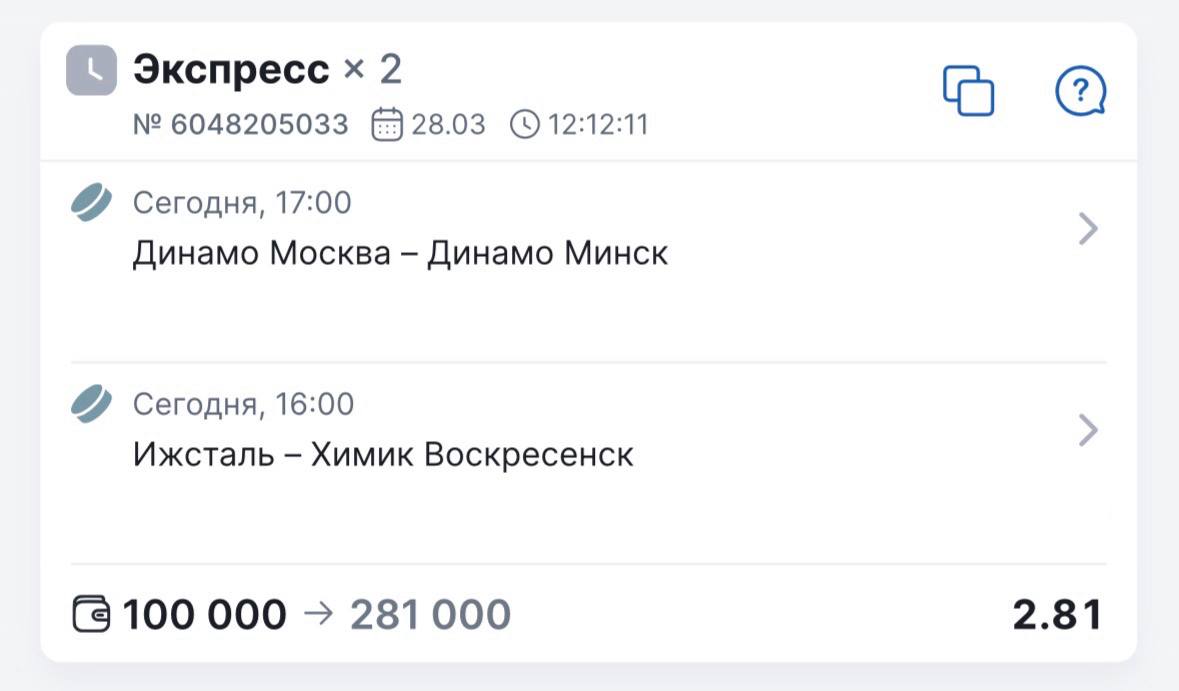Click the bet date 28.03
The height and width of the screenshot is (691, 1179).
pos(448,125)
